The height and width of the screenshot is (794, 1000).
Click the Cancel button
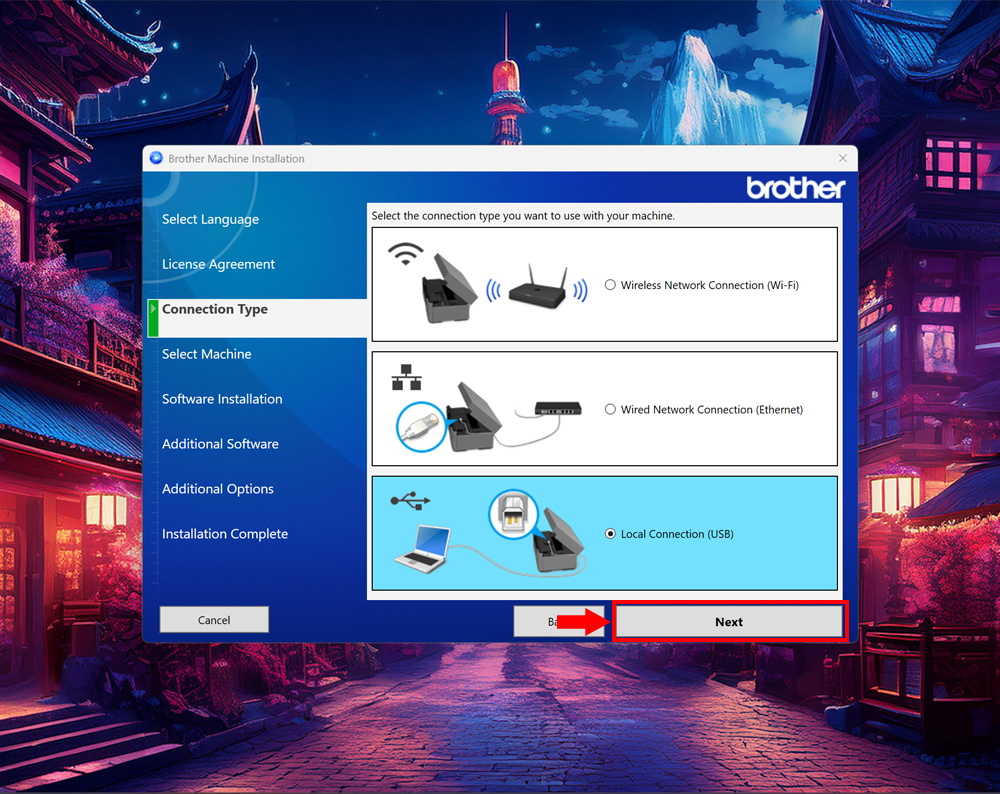pos(214,620)
